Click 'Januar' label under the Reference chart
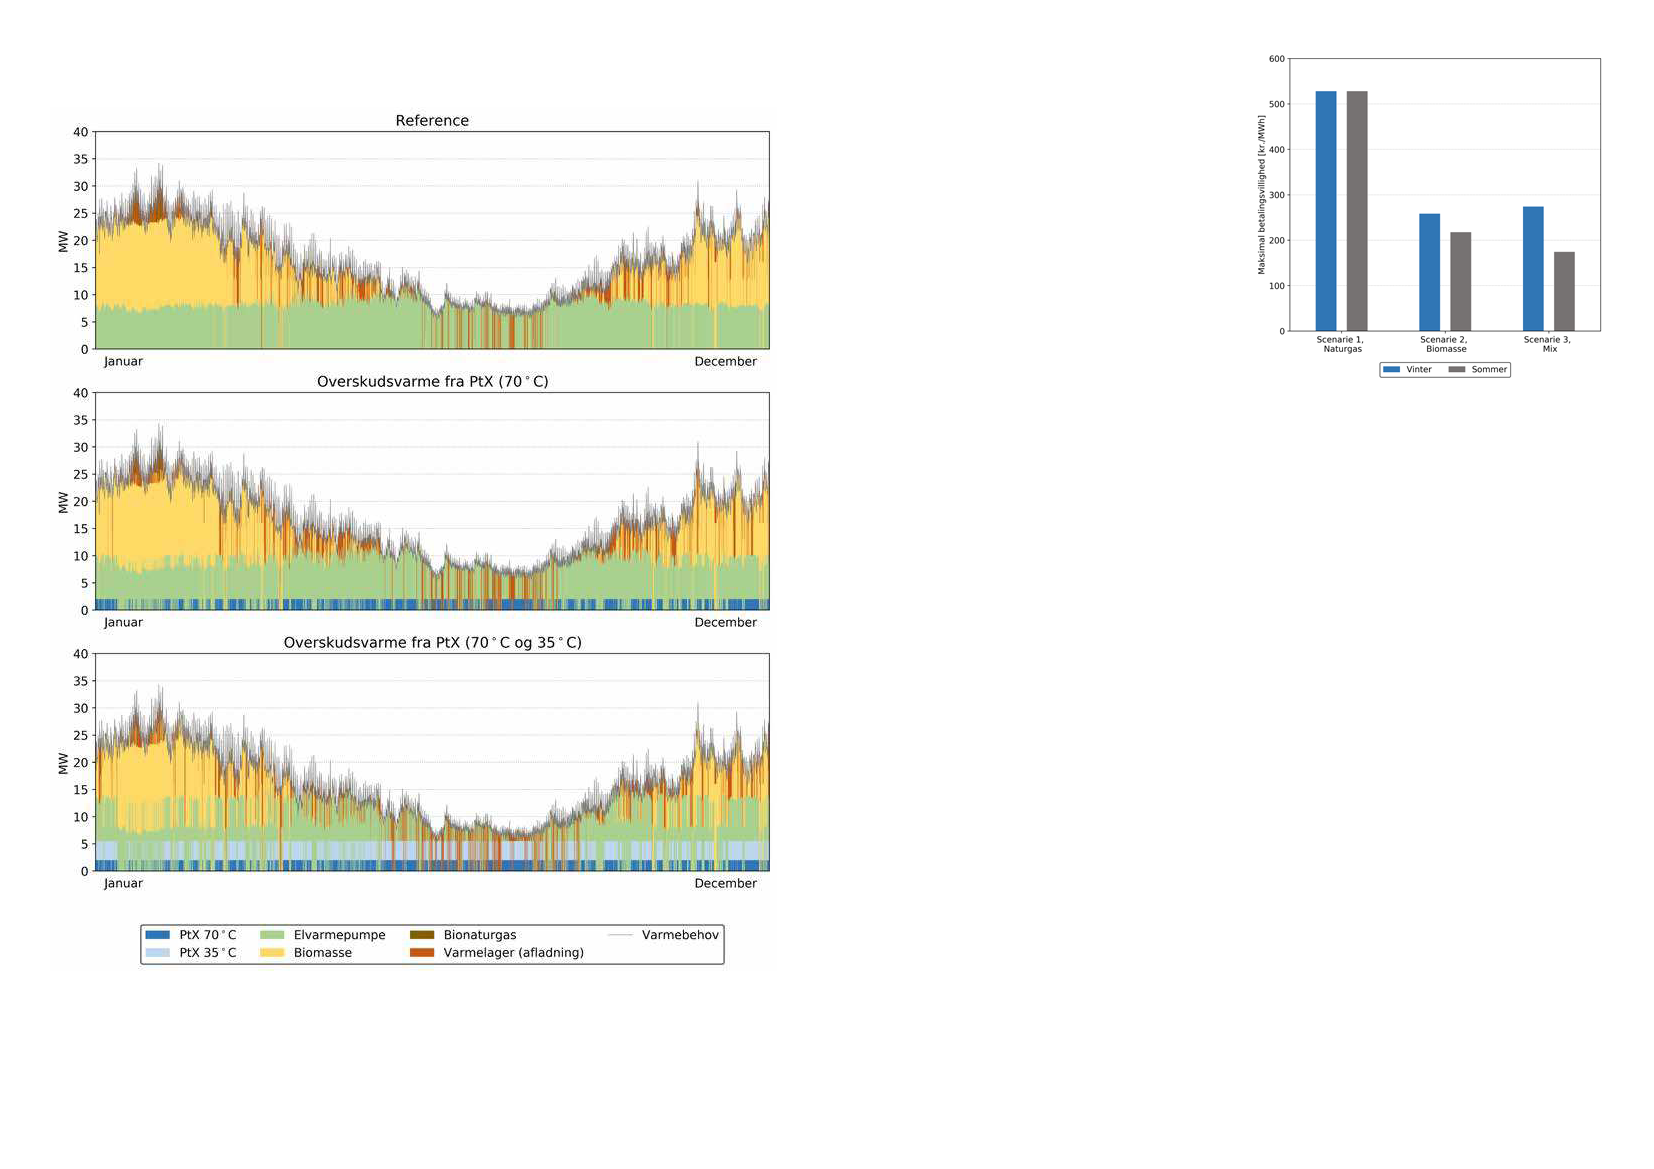The image size is (1654, 1169). (x=123, y=362)
